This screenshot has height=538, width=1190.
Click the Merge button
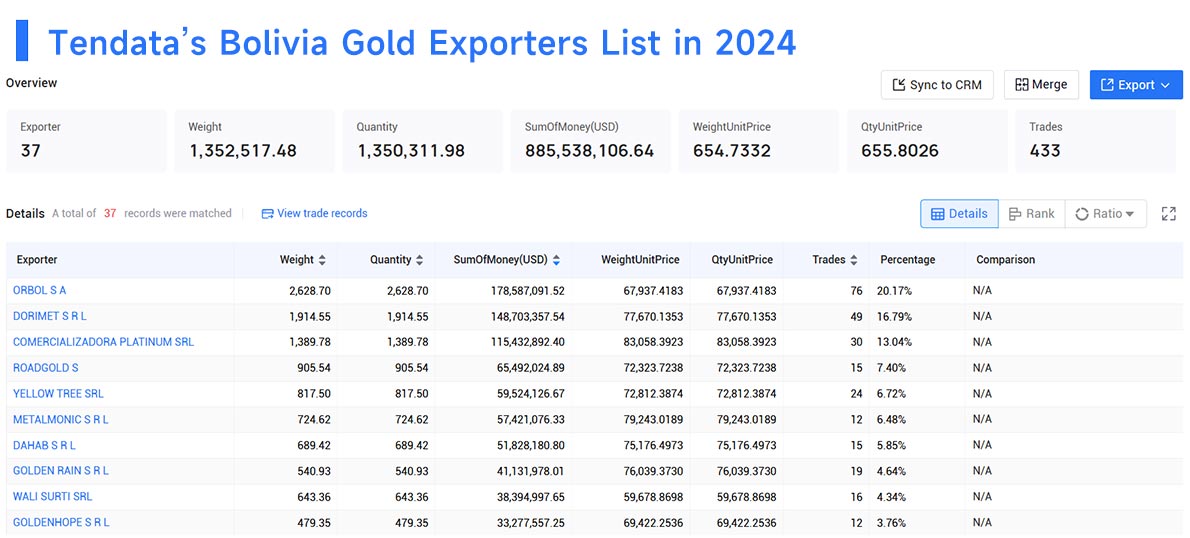tap(1041, 85)
